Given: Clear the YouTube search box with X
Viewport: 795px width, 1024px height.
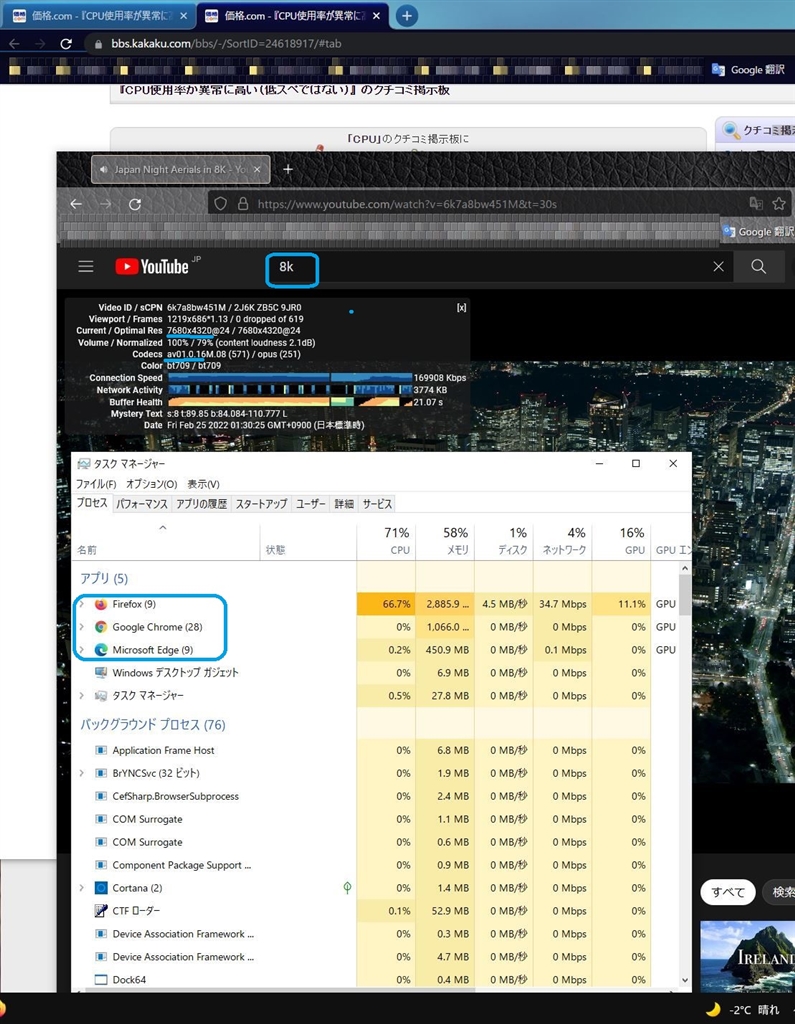Looking at the screenshot, I should click(718, 267).
